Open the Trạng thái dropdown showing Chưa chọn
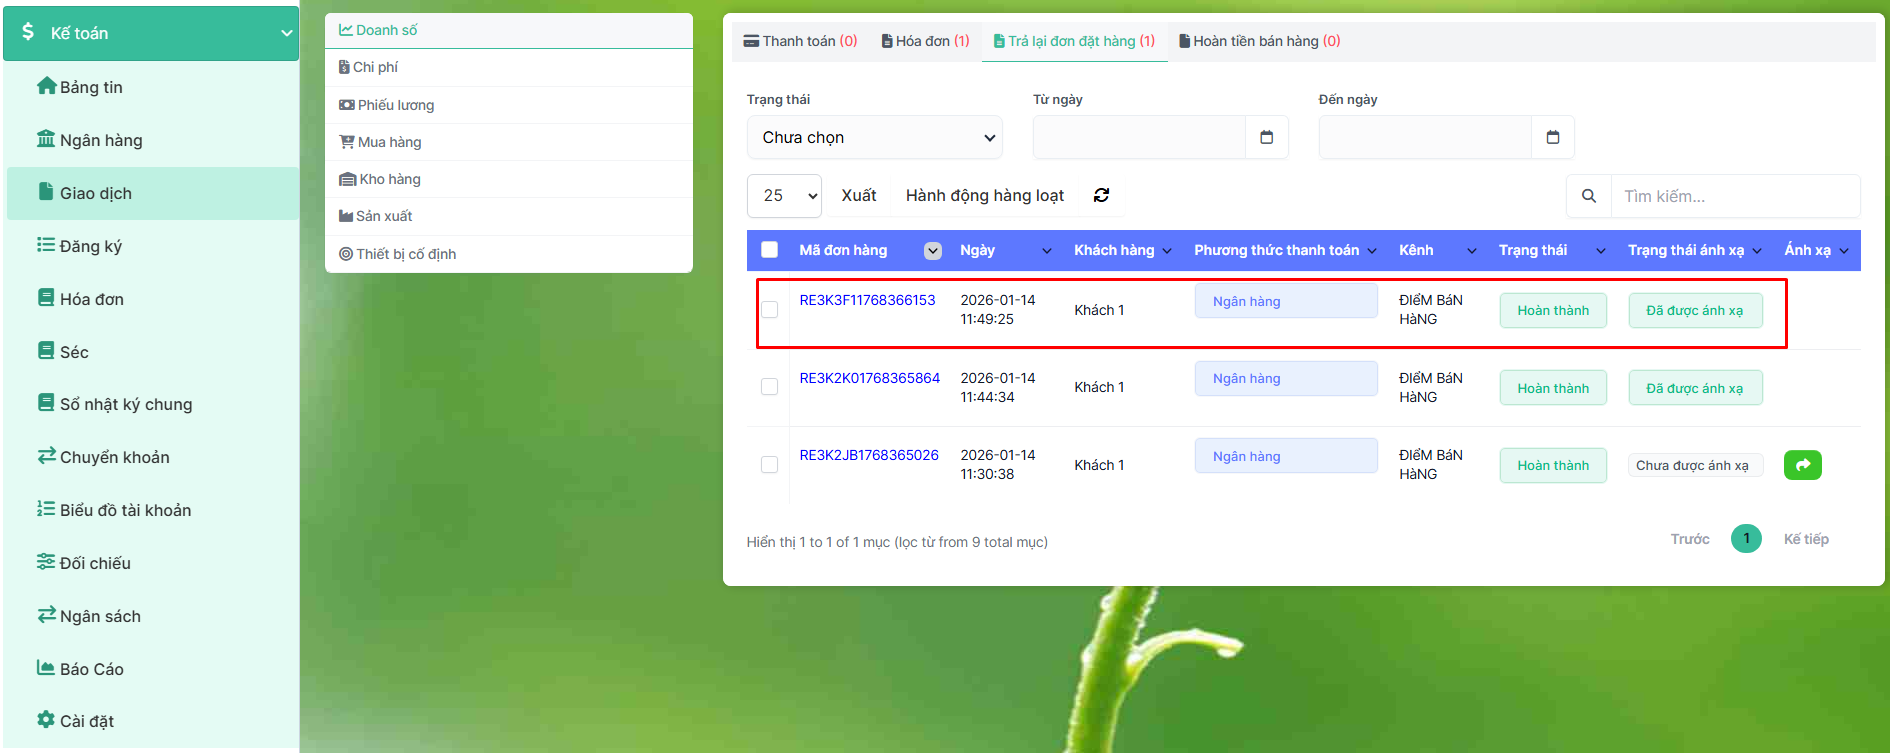The width and height of the screenshot is (1890, 753). 874,138
